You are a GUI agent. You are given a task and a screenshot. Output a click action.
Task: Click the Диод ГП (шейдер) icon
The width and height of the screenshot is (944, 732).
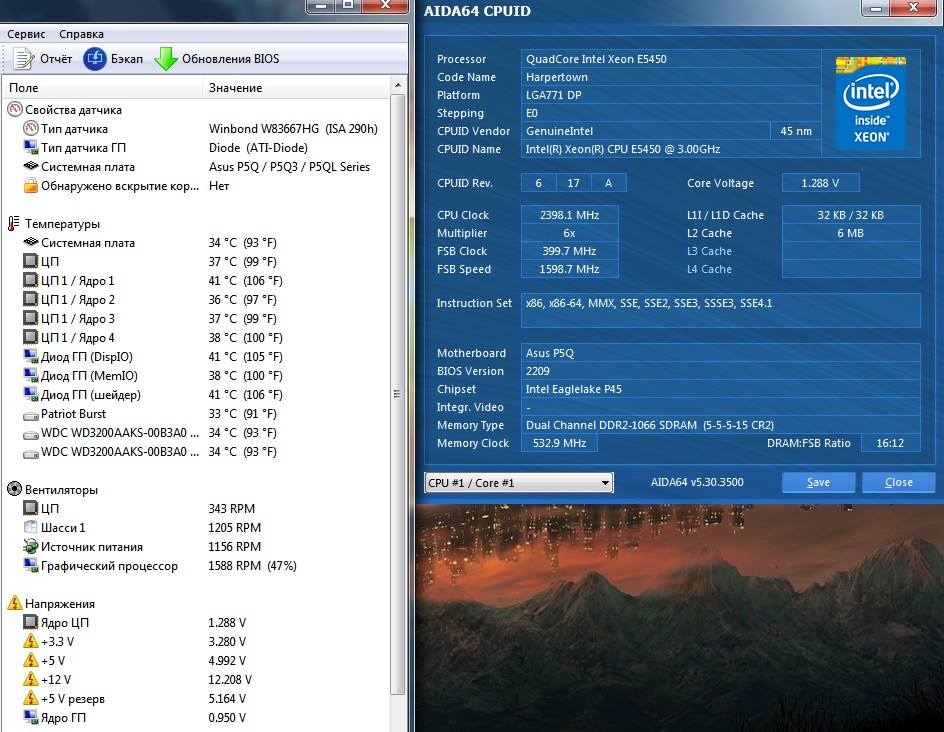coord(31,394)
